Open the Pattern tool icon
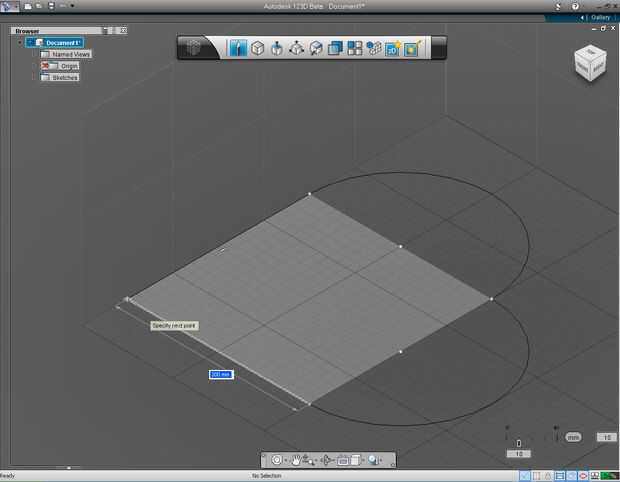Screen dimensions: 620x482 coord(355,48)
